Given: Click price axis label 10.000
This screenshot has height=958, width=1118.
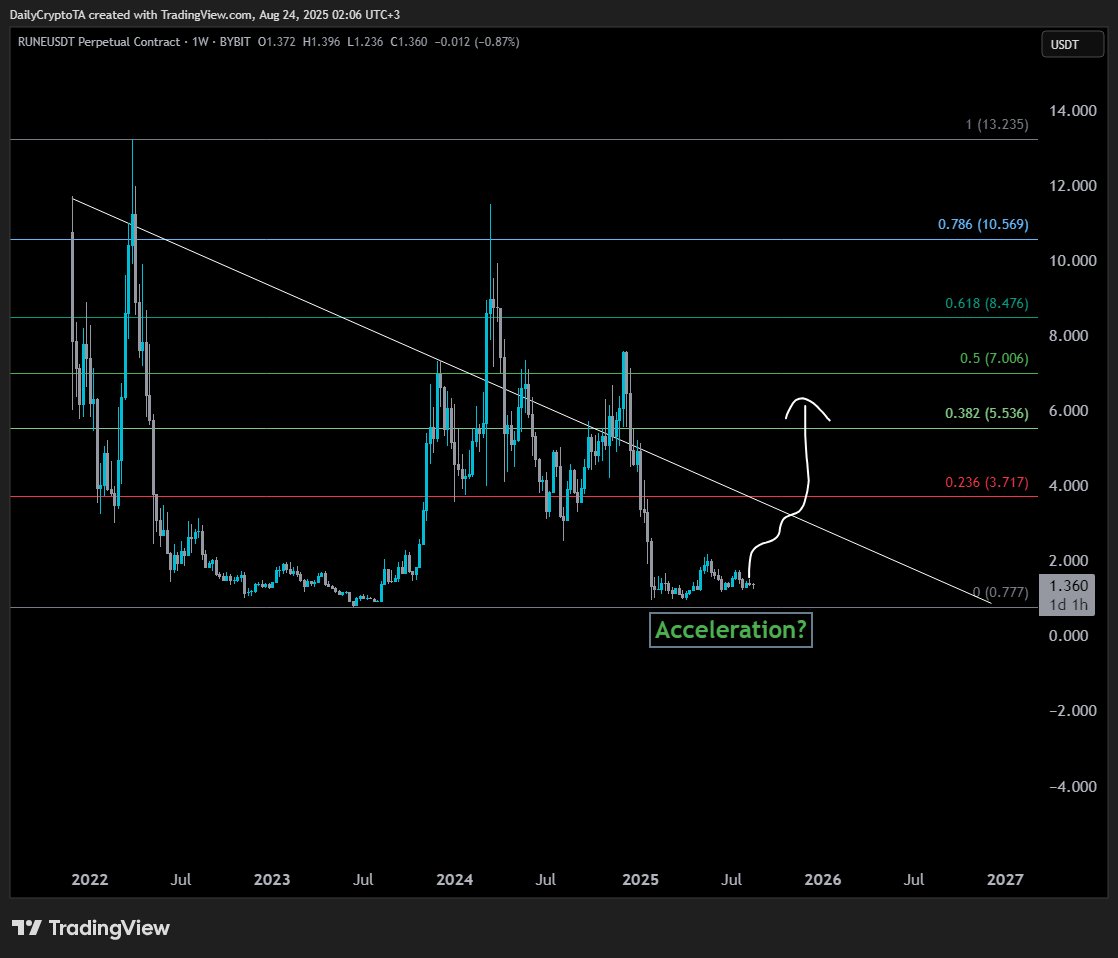Looking at the screenshot, I should click(x=1073, y=260).
